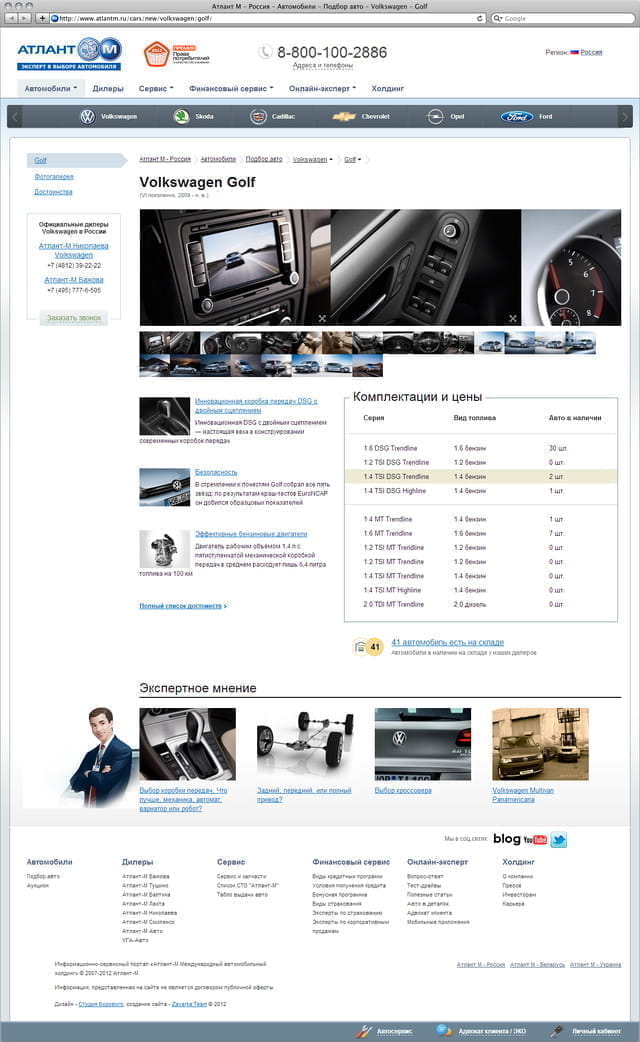The width and height of the screenshot is (640, 1042).
Task: Click the Volkswagen Multivan Panamericana thumbnail
Action: tap(540, 744)
